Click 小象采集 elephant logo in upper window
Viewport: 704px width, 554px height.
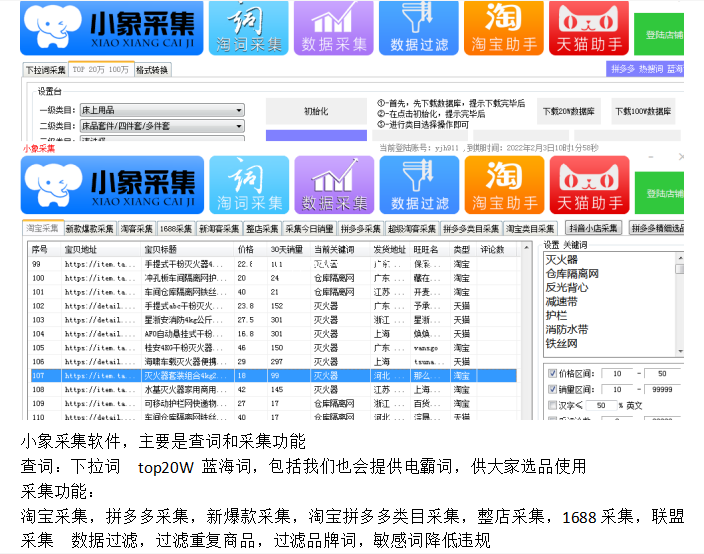point(111,28)
